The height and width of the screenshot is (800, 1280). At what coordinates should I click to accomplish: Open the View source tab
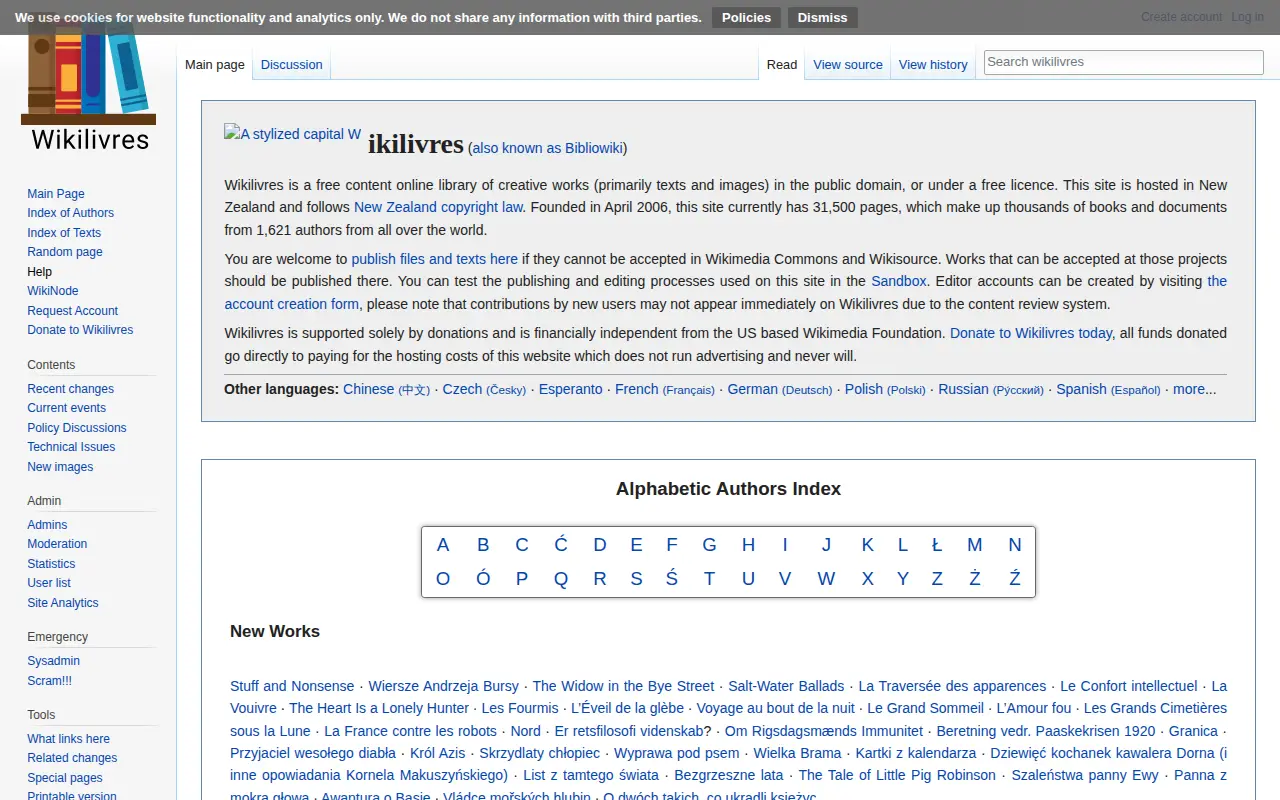(848, 64)
